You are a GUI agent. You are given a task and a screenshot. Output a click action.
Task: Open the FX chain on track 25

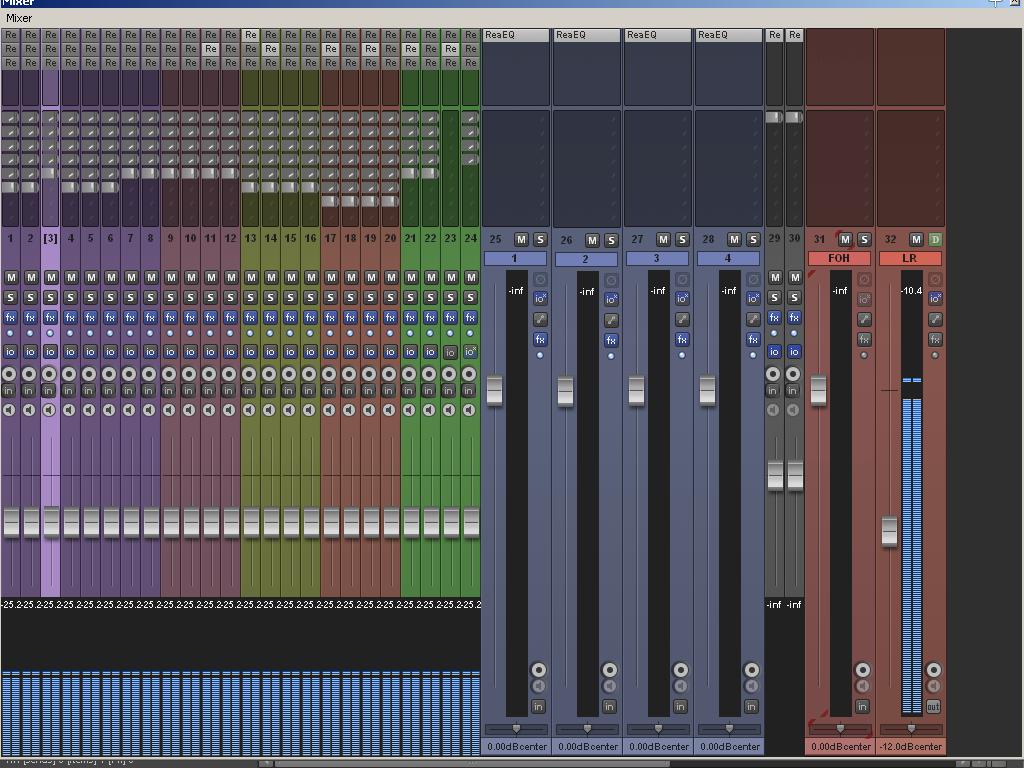(540, 340)
